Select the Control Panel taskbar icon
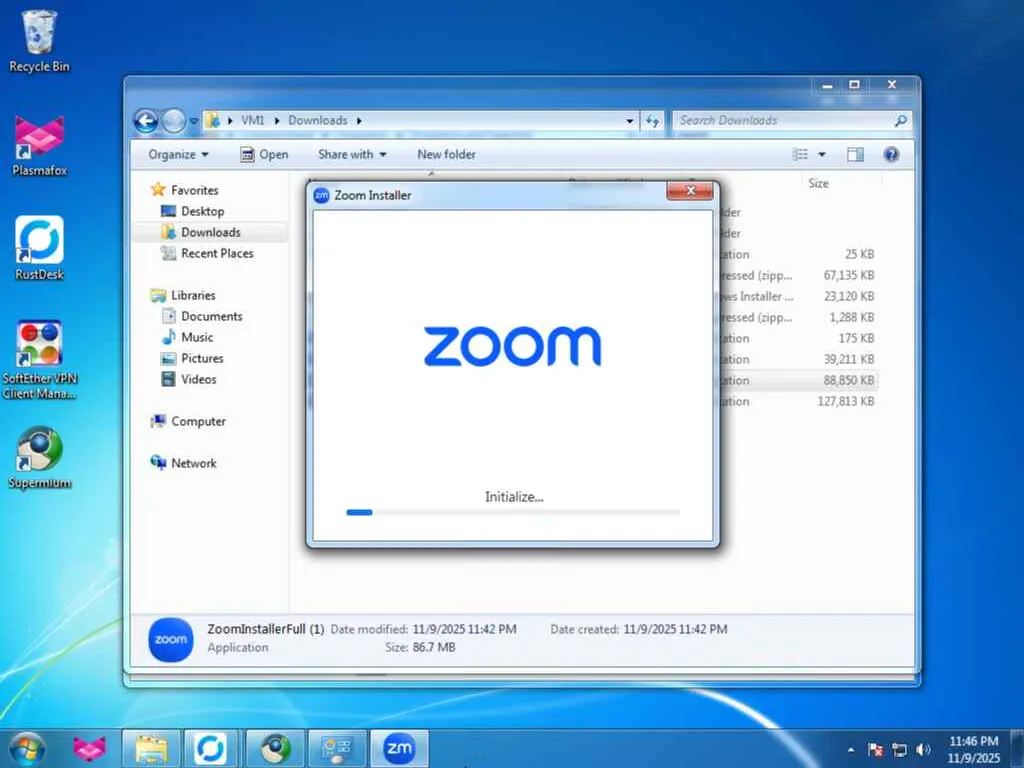 [337, 748]
